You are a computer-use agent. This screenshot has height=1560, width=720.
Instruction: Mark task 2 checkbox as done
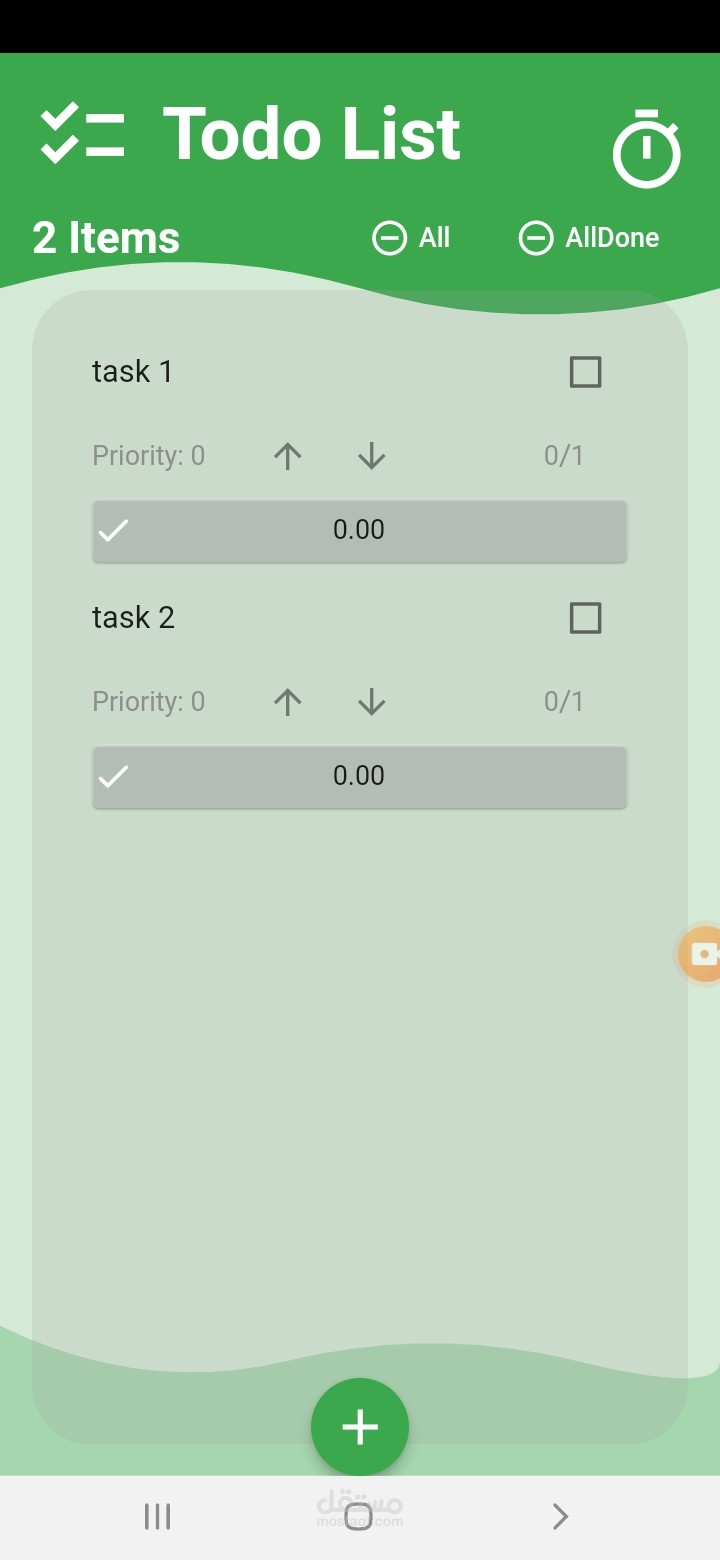585,618
